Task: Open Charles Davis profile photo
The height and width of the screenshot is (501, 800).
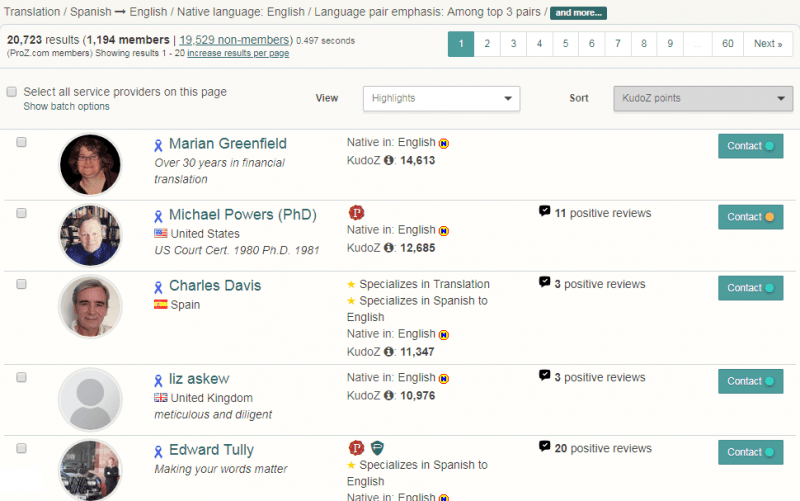Action: coord(90,306)
